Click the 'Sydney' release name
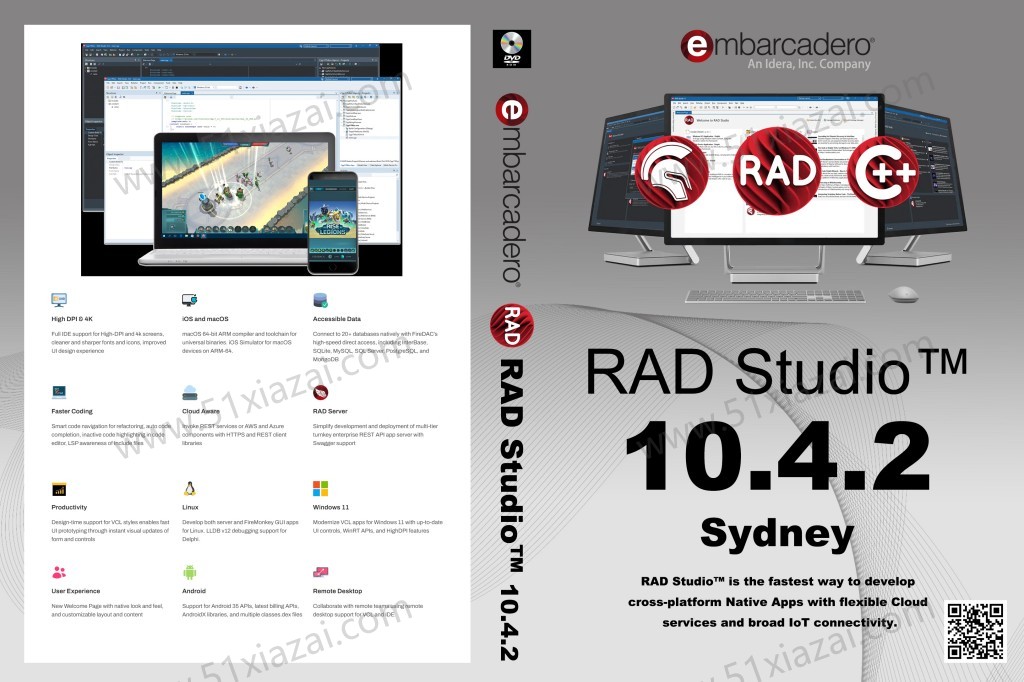Screen dimensions: 1024x682 (776, 534)
